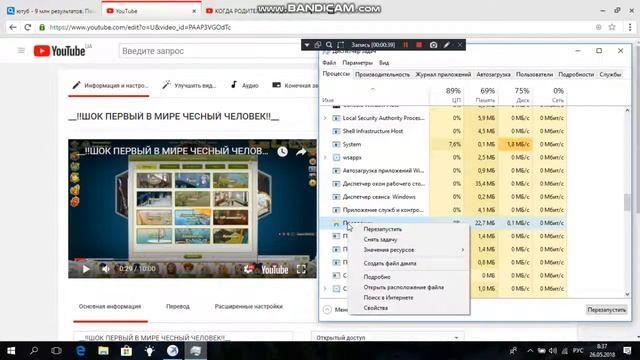Pause the Bandicam recording
Image resolution: width=640 pixels, height=360 pixels.
pos(406,45)
